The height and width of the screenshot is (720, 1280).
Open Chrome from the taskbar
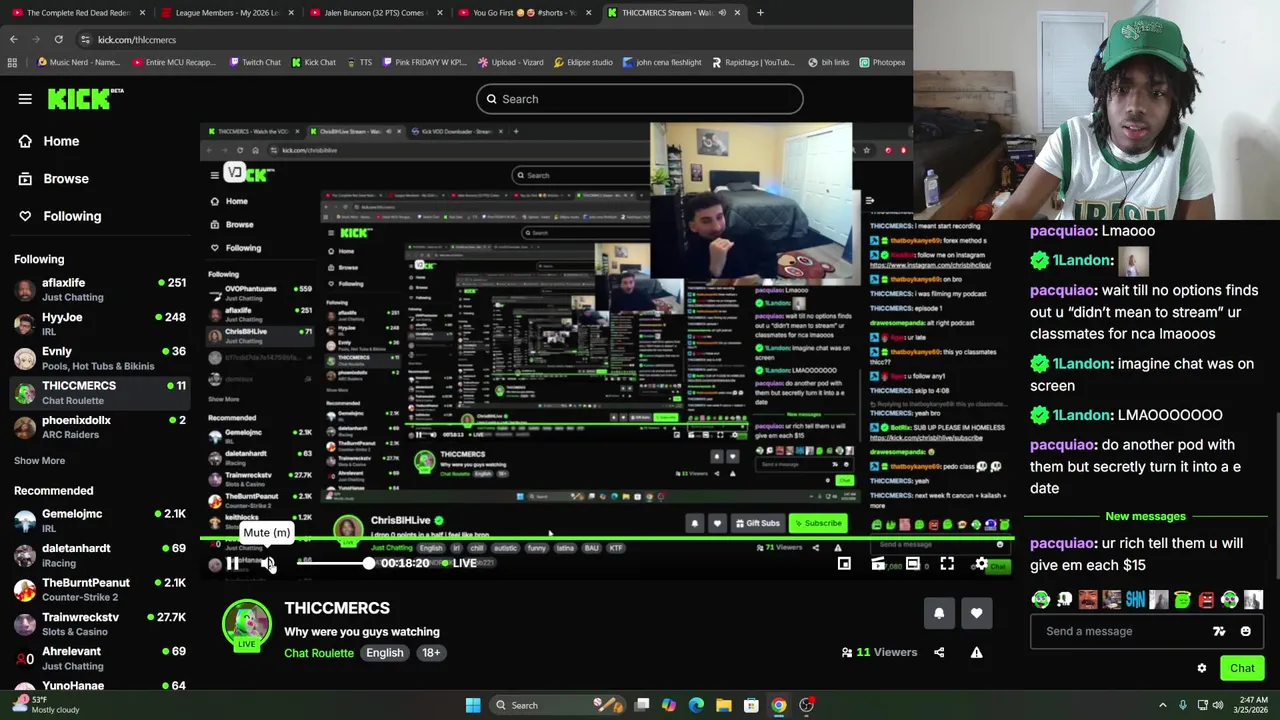[778, 705]
